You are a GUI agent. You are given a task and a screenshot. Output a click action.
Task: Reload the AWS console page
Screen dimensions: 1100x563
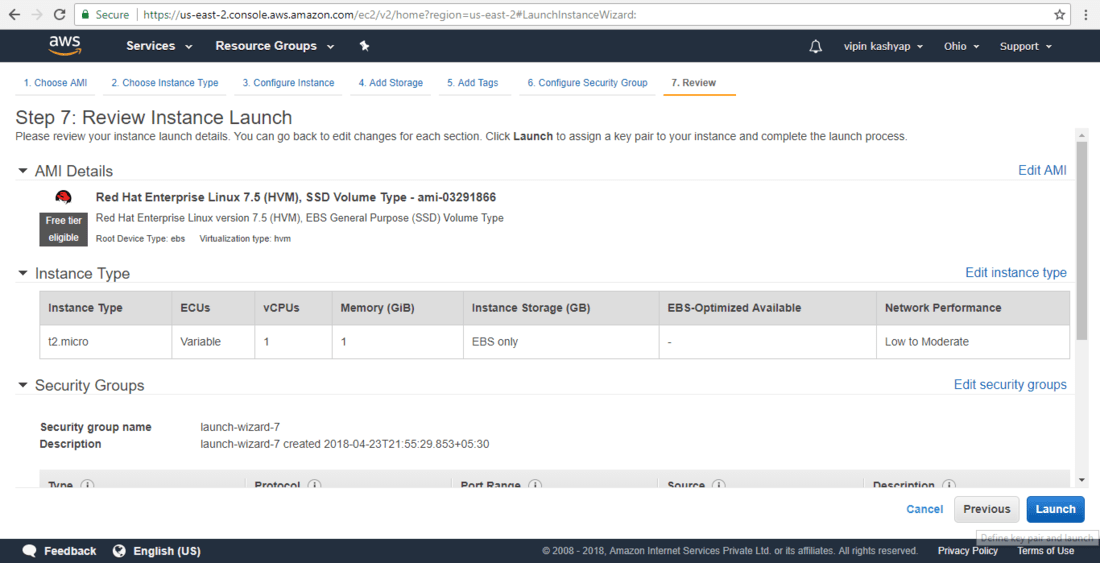tap(60, 15)
